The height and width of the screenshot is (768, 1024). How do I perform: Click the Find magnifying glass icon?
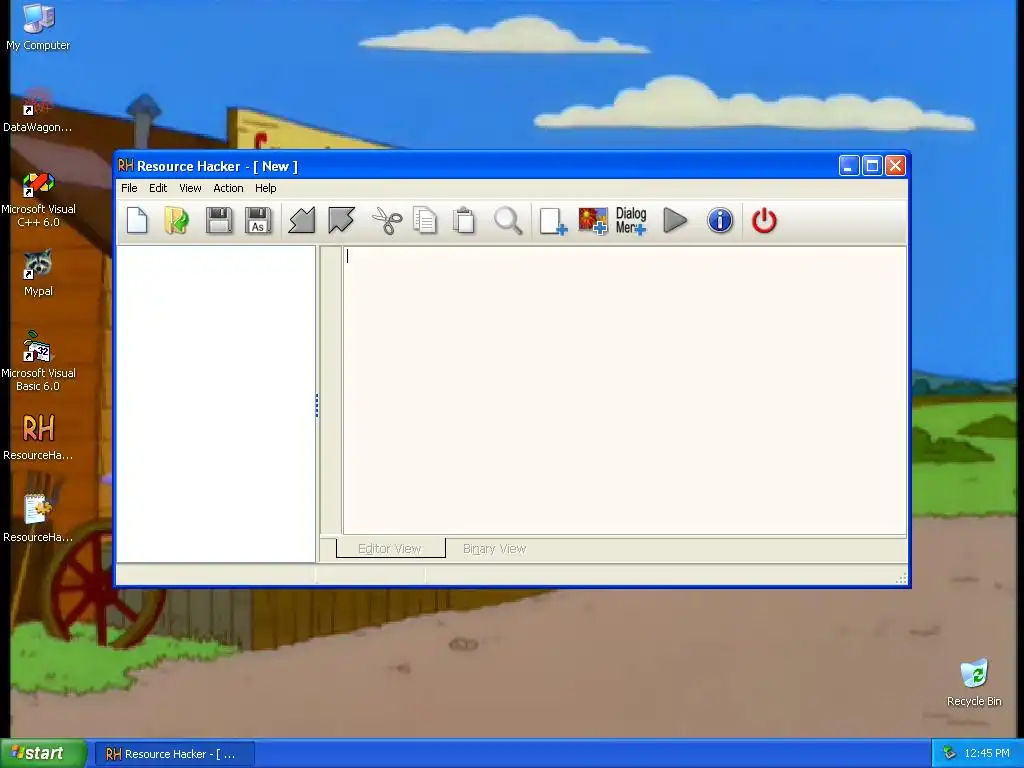pos(508,221)
